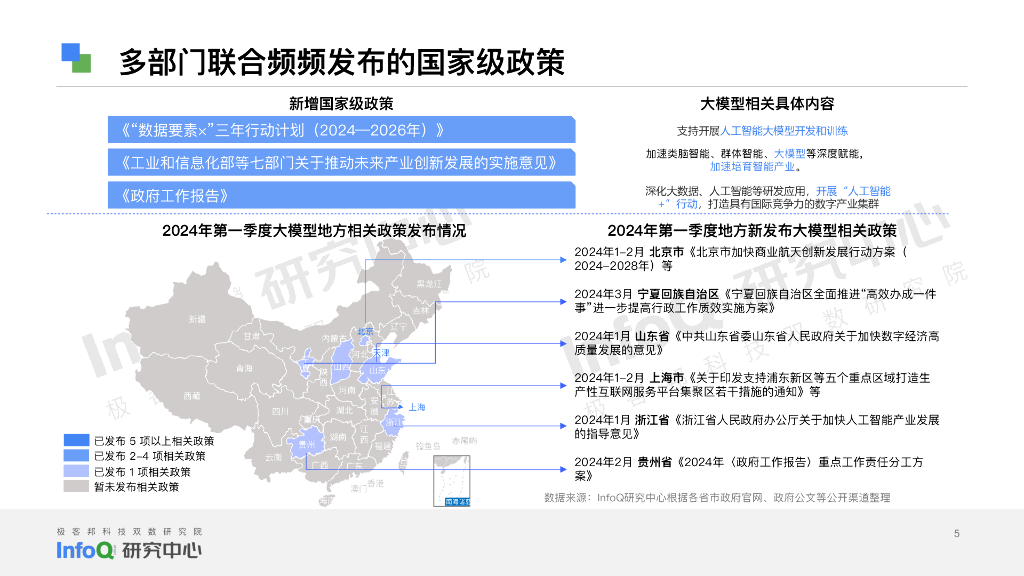Click the 浙江 highlighted province on map
Image resolution: width=1024 pixels, height=576 pixels.
coord(394,423)
